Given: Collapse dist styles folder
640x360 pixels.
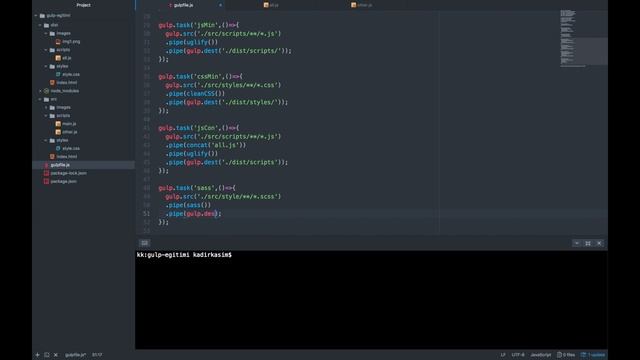Looking at the screenshot, I should pos(46,66).
